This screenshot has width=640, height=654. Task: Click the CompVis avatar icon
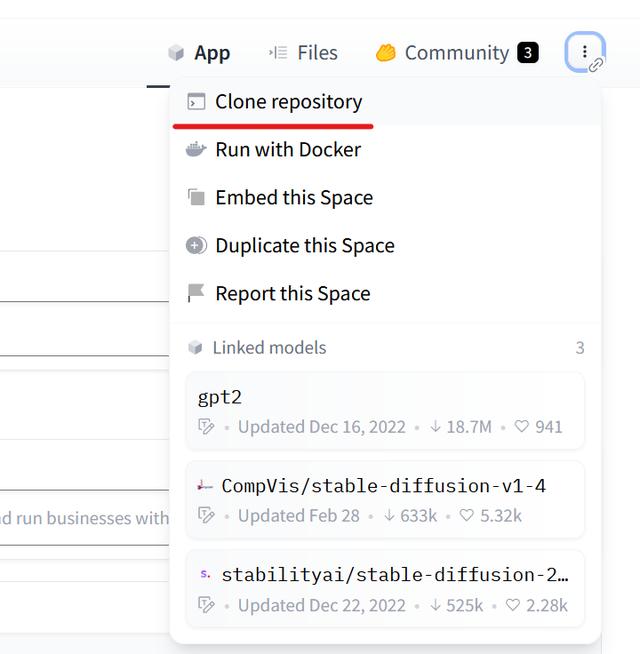[205, 486]
